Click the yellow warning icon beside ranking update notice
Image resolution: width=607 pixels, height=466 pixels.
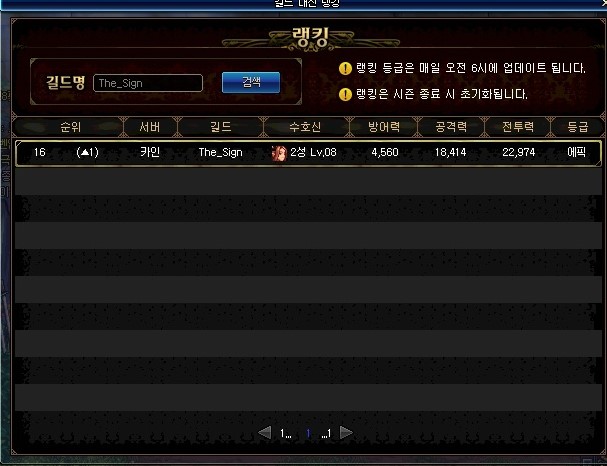345,69
